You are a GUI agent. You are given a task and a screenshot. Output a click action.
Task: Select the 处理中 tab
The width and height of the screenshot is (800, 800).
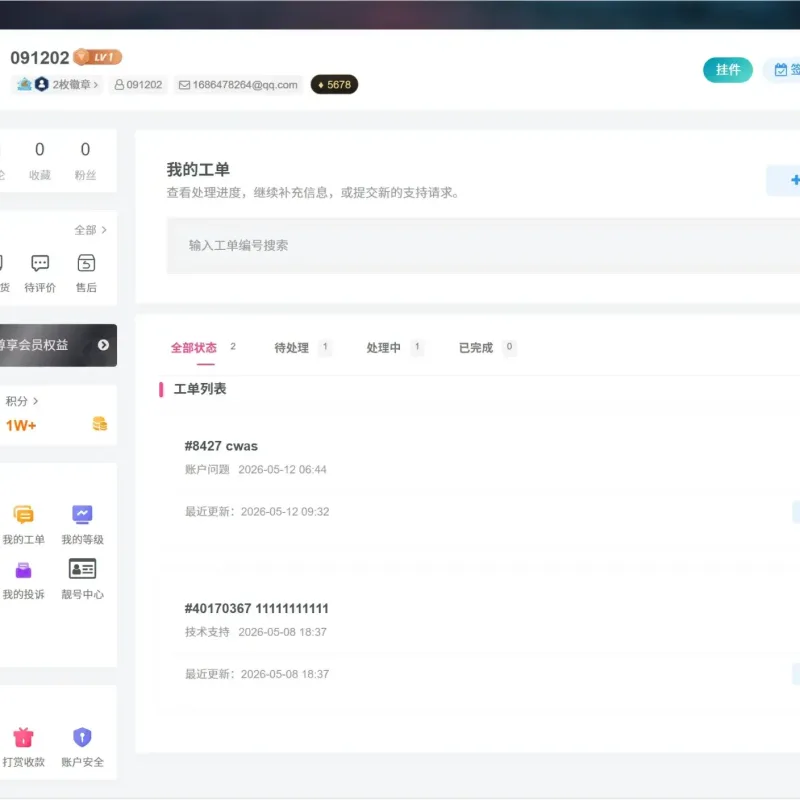394,348
